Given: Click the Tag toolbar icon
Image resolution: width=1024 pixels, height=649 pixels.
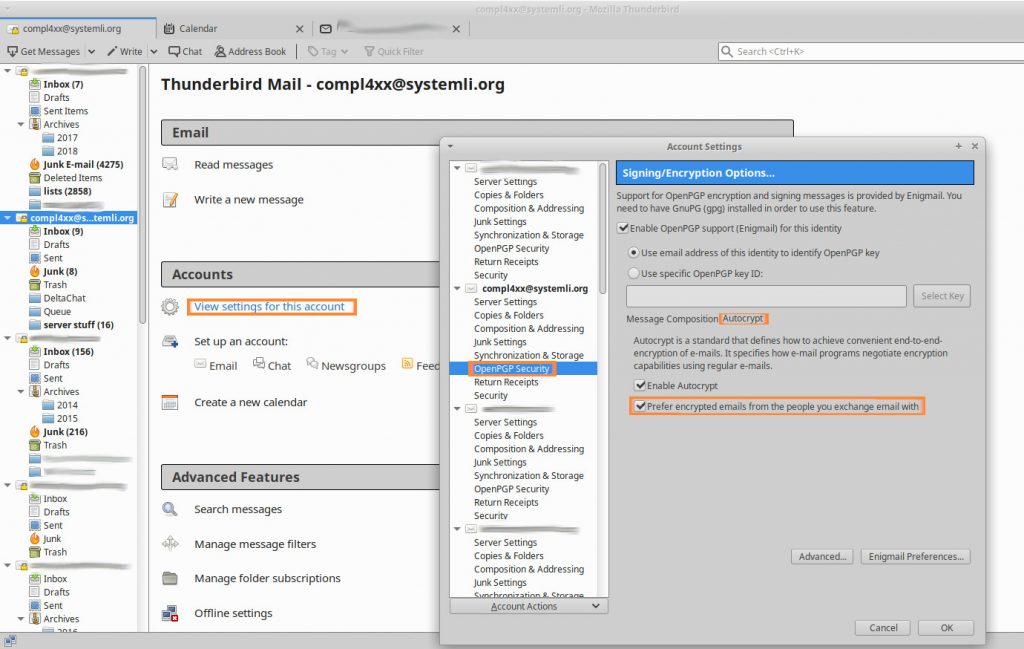Looking at the screenshot, I should (313, 51).
